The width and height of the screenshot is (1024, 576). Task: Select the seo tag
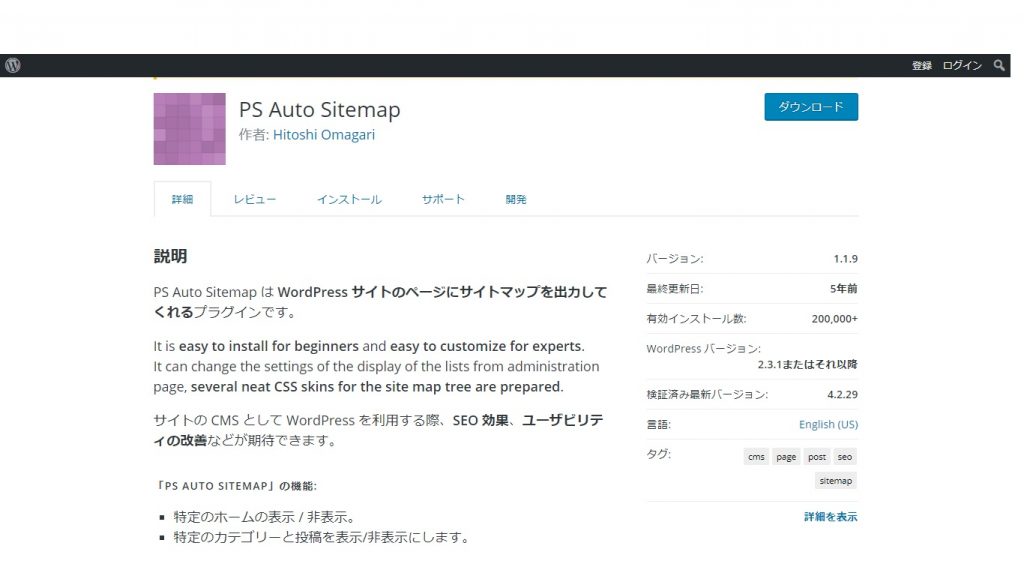[x=844, y=456]
